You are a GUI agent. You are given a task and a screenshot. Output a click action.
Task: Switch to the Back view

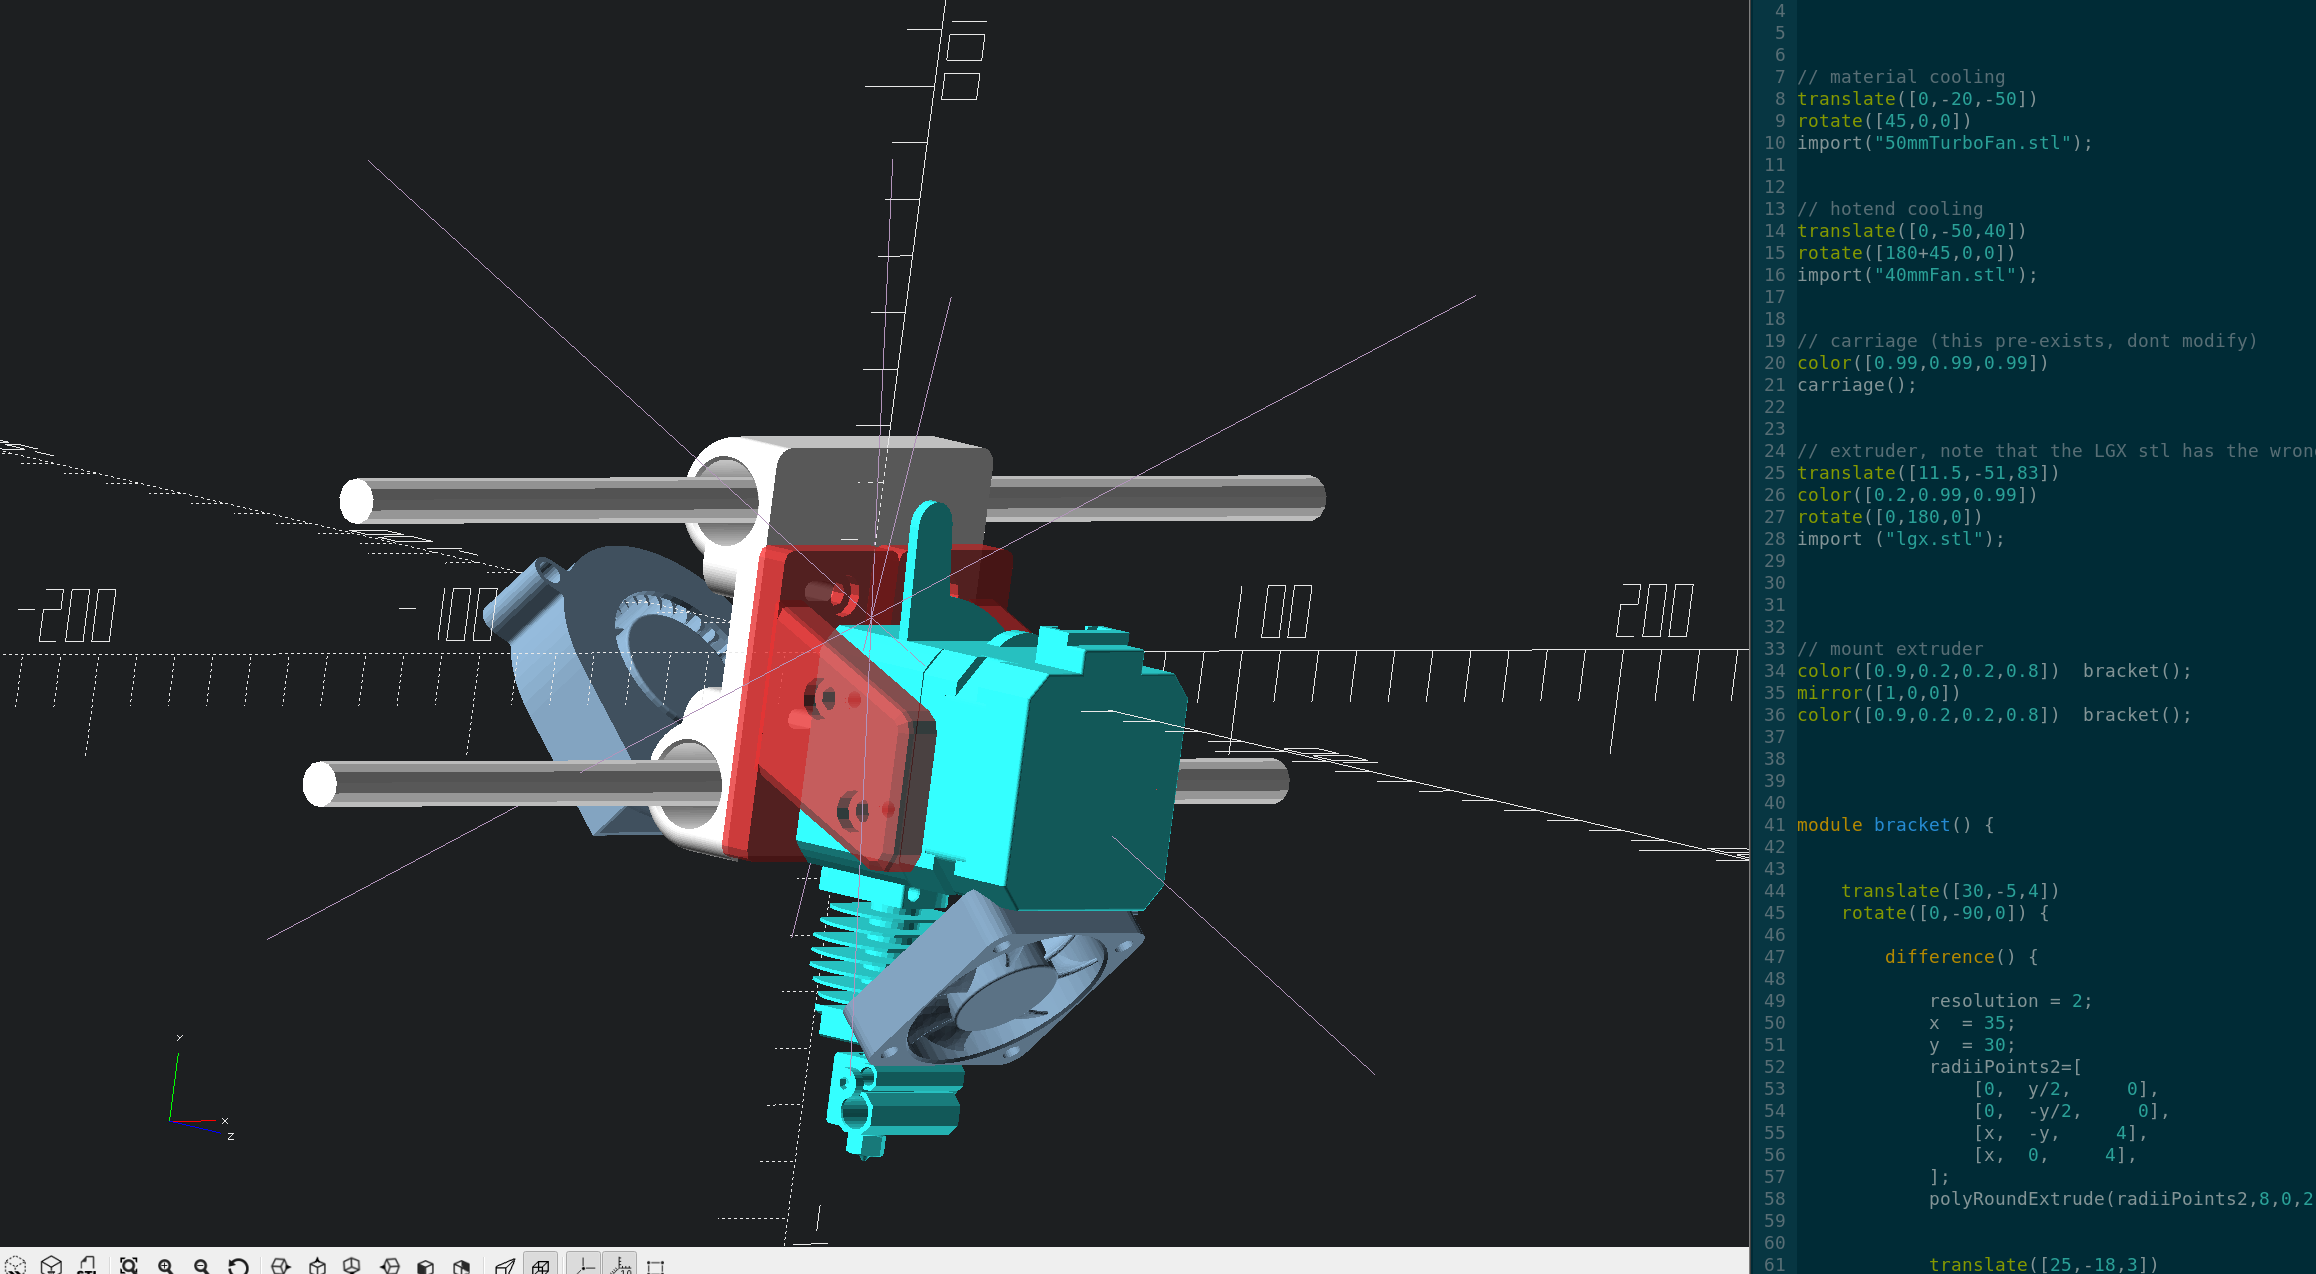point(462,1265)
